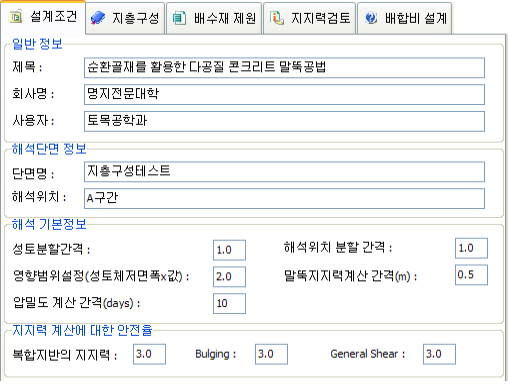Click the 단면명 input field
This screenshot has height=385, width=508.
pyautogui.click(x=284, y=172)
